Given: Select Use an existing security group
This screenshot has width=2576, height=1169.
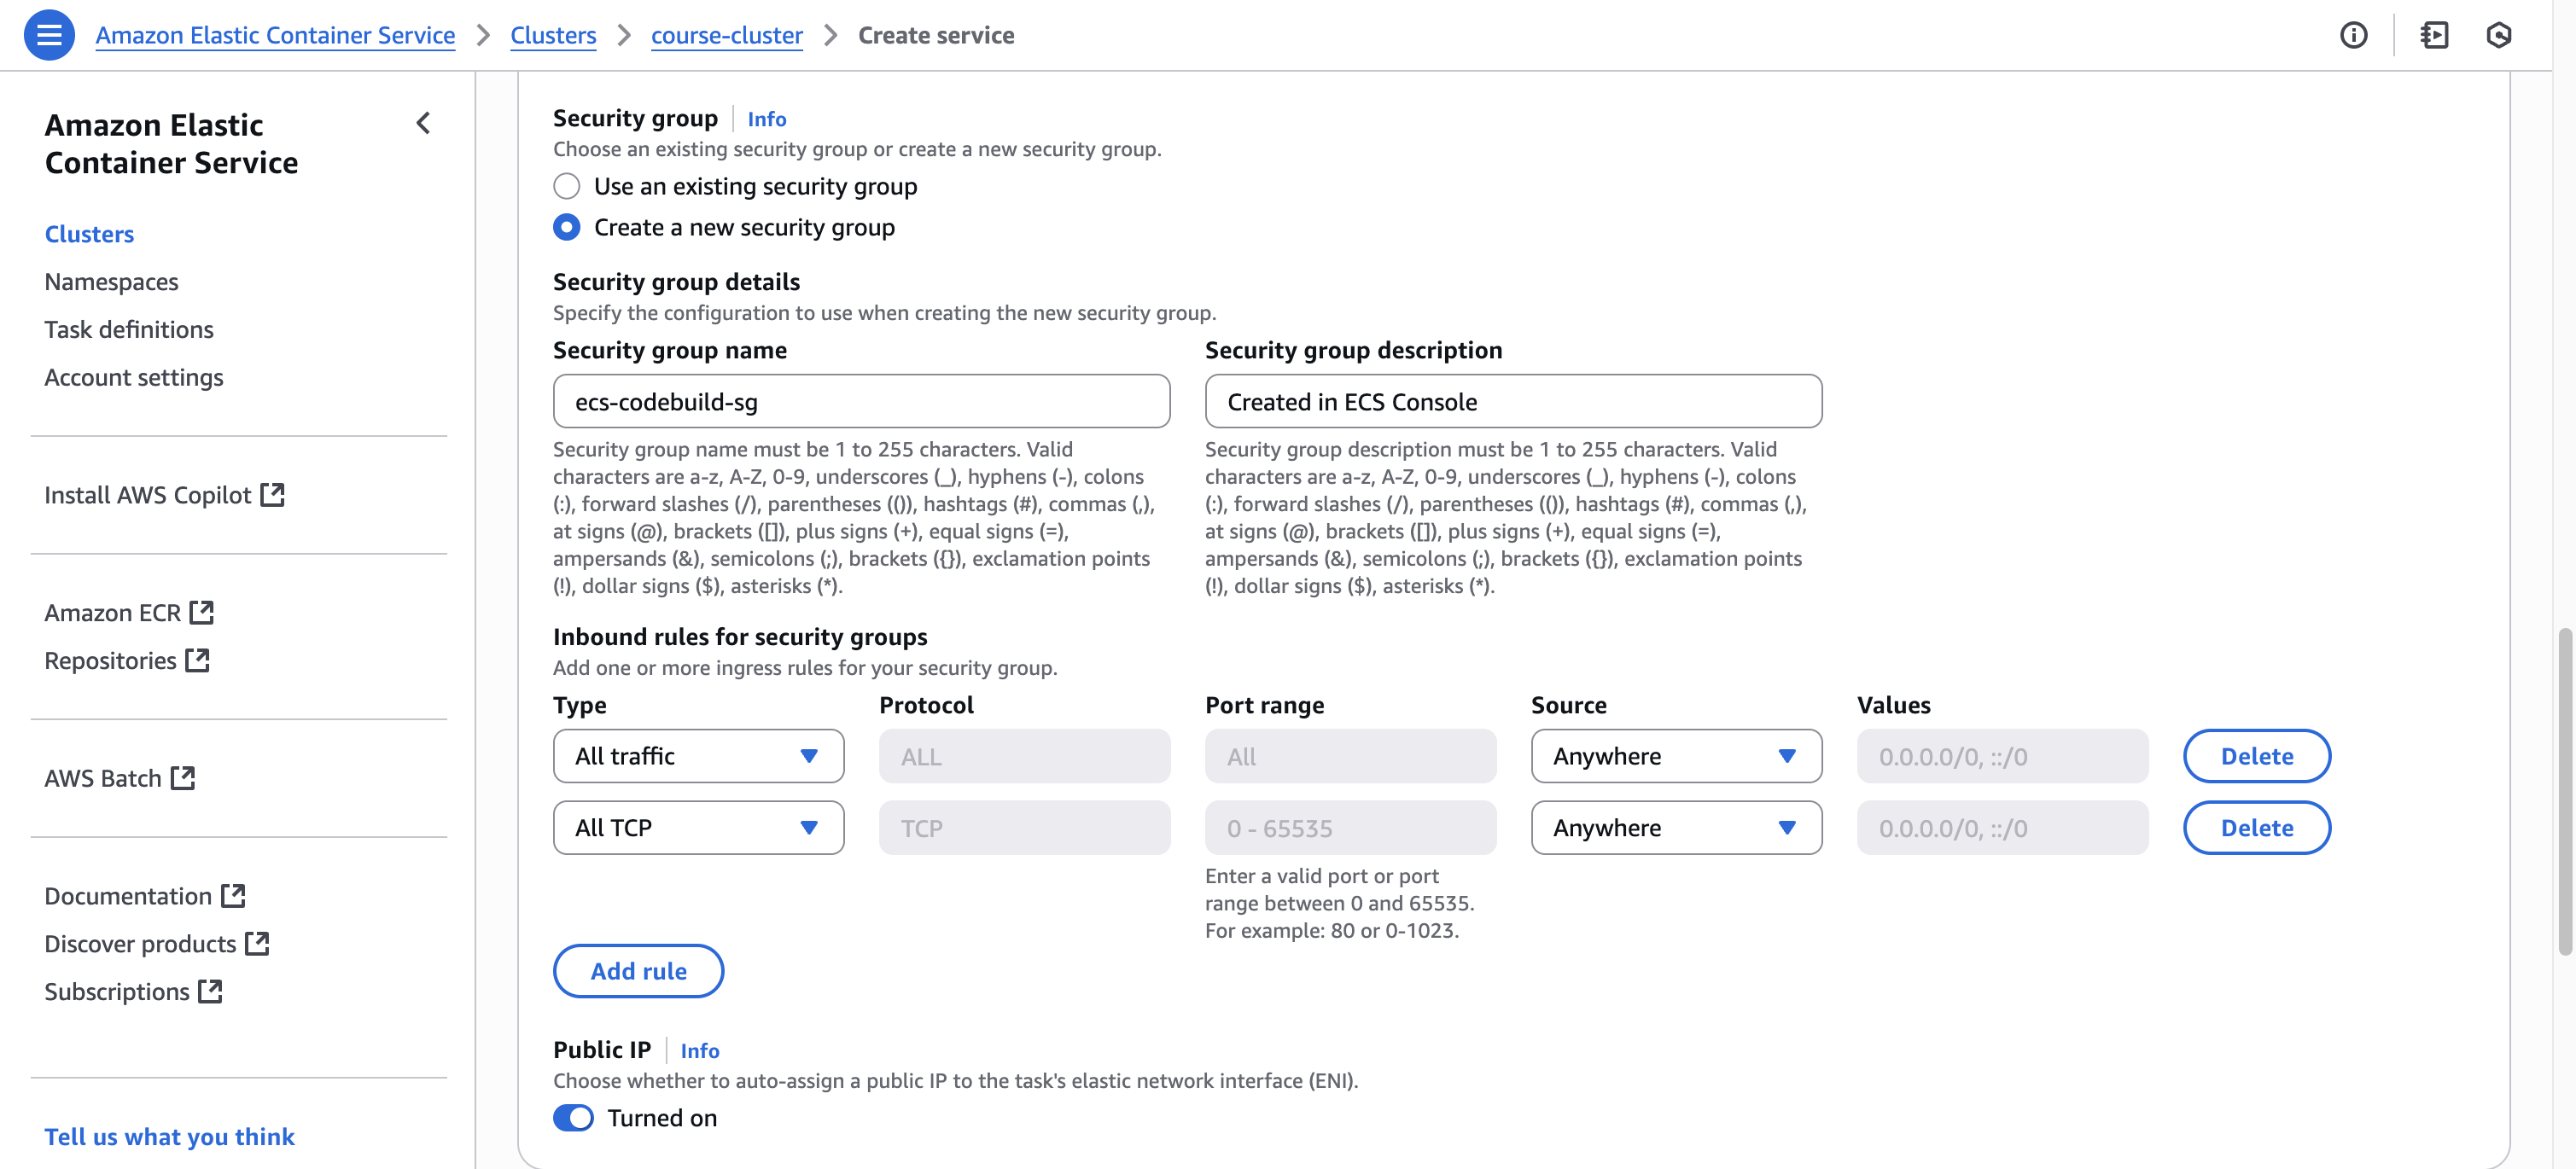Looking at the screenshot, I should 567,186.
